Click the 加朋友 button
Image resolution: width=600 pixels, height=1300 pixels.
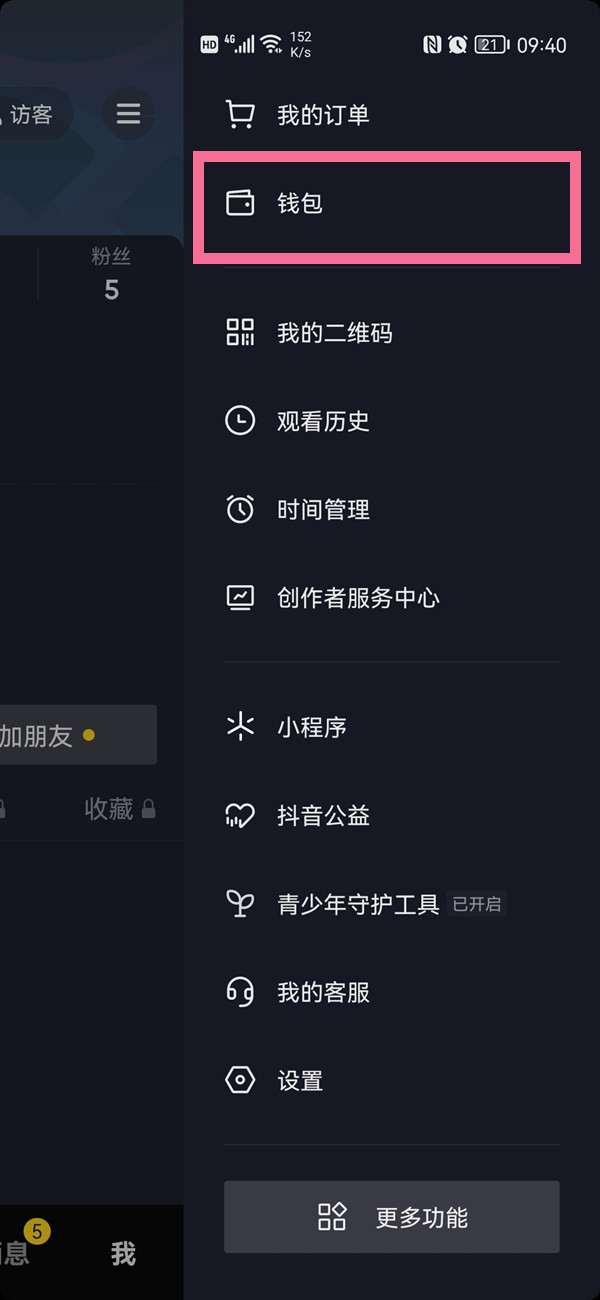pos(60,736)
